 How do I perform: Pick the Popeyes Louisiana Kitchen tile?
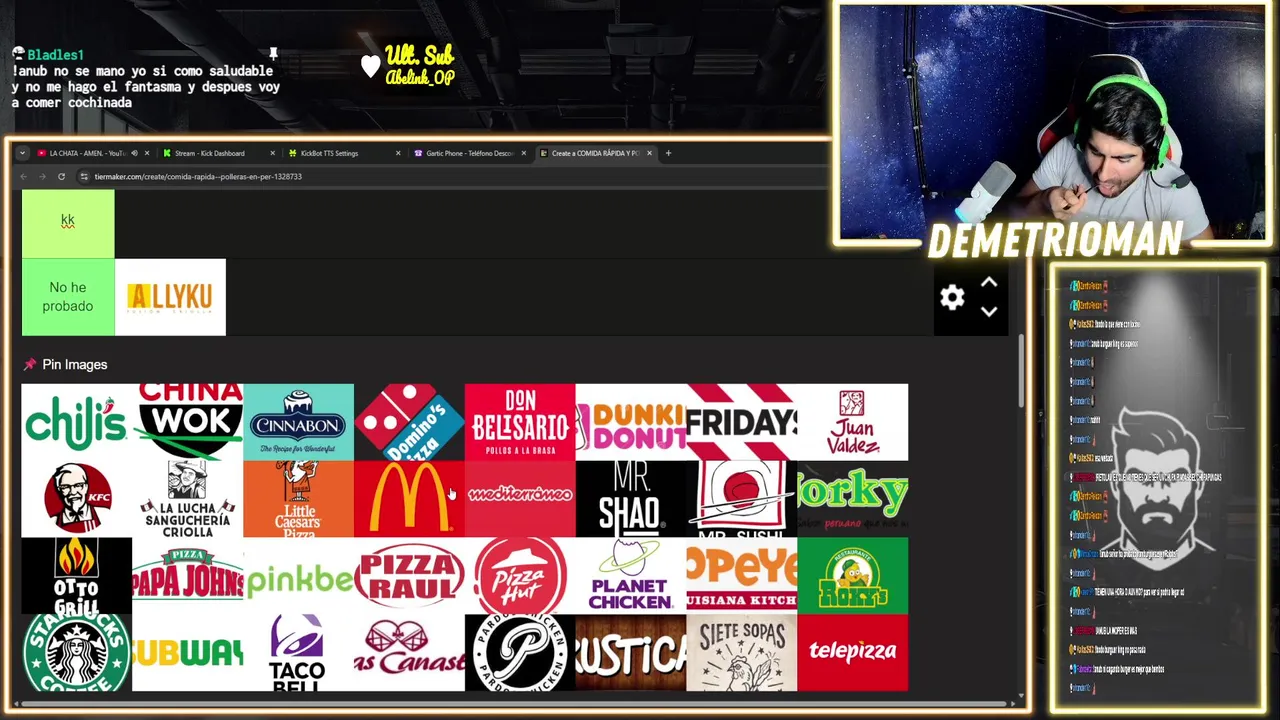click(742, 576)
